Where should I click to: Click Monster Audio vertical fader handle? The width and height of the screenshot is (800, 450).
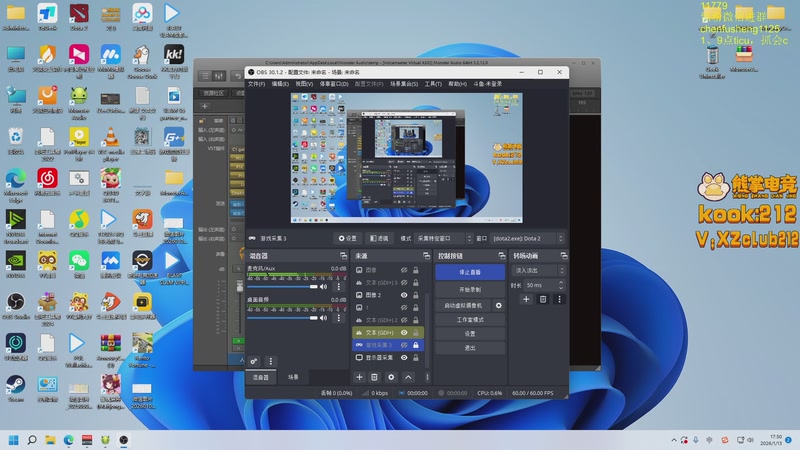click(240, 286)
